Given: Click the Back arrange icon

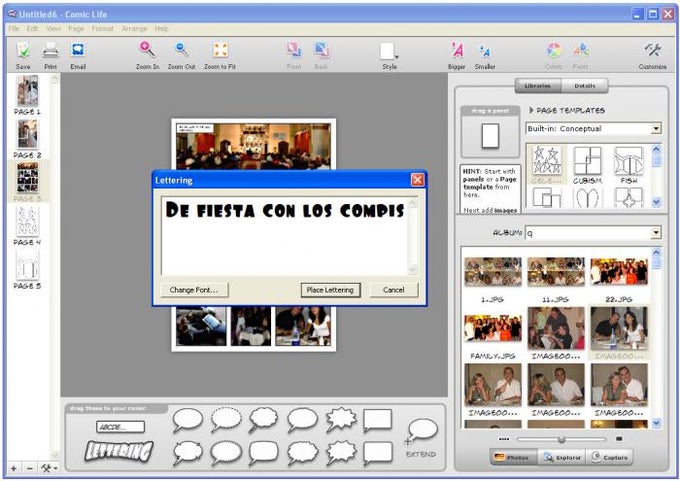Looking at the screenshot, I should coord(321,51).
